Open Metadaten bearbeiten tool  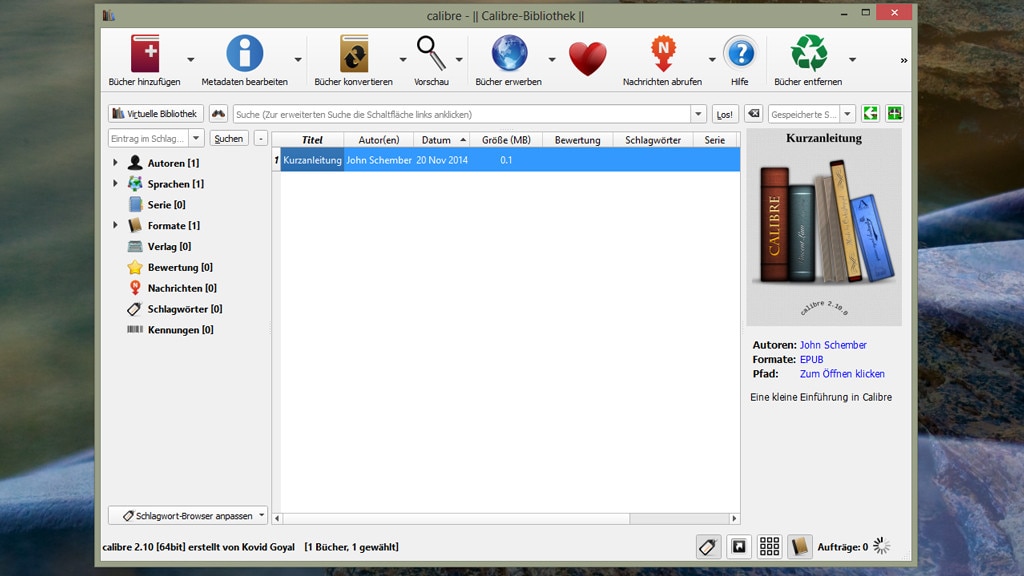point(244,53)
